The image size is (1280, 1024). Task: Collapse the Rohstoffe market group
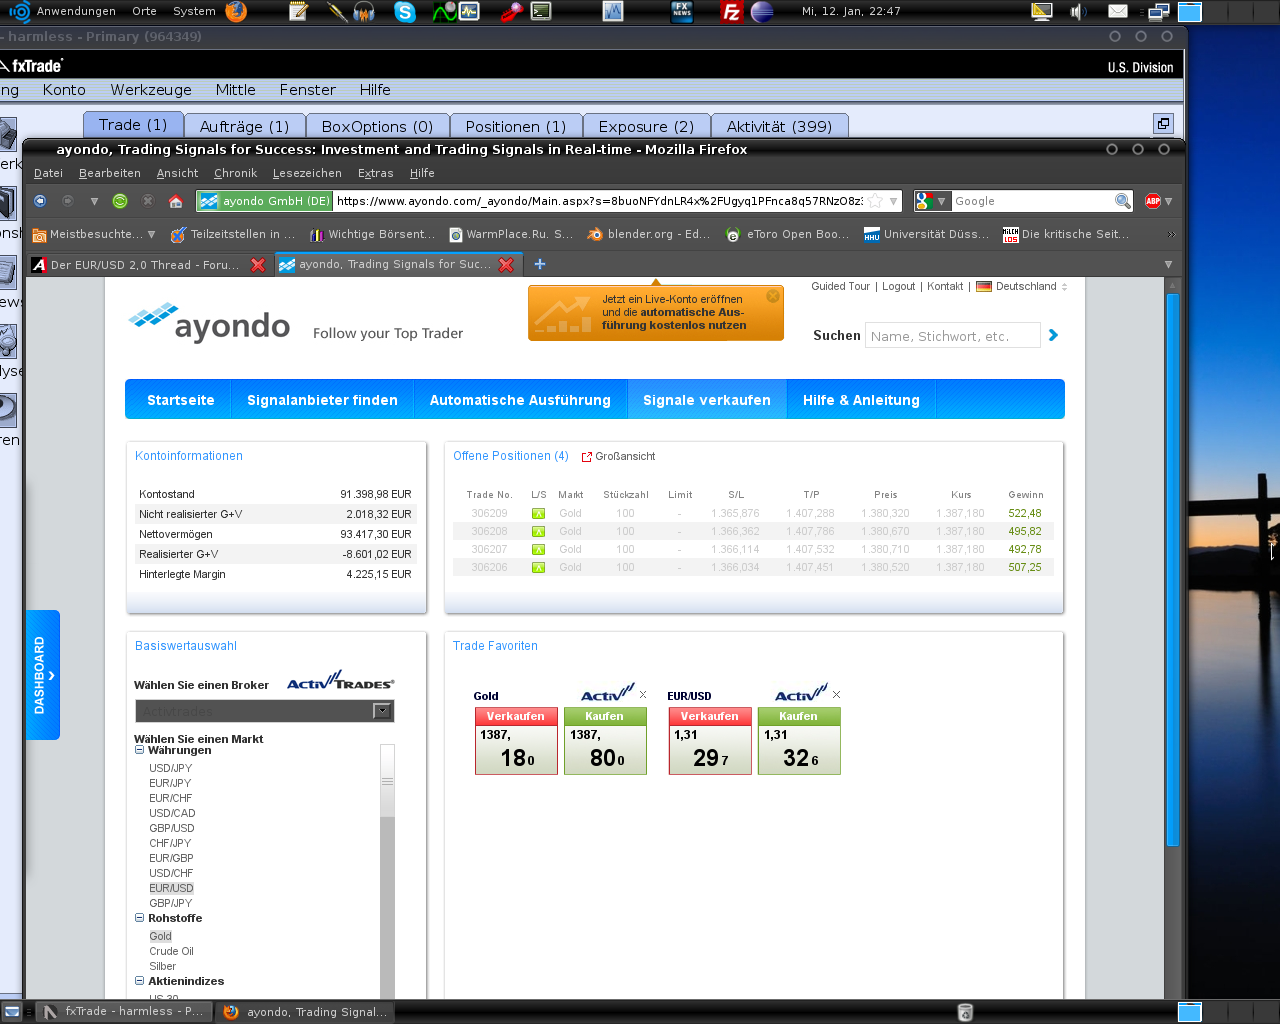coord(140,918)
